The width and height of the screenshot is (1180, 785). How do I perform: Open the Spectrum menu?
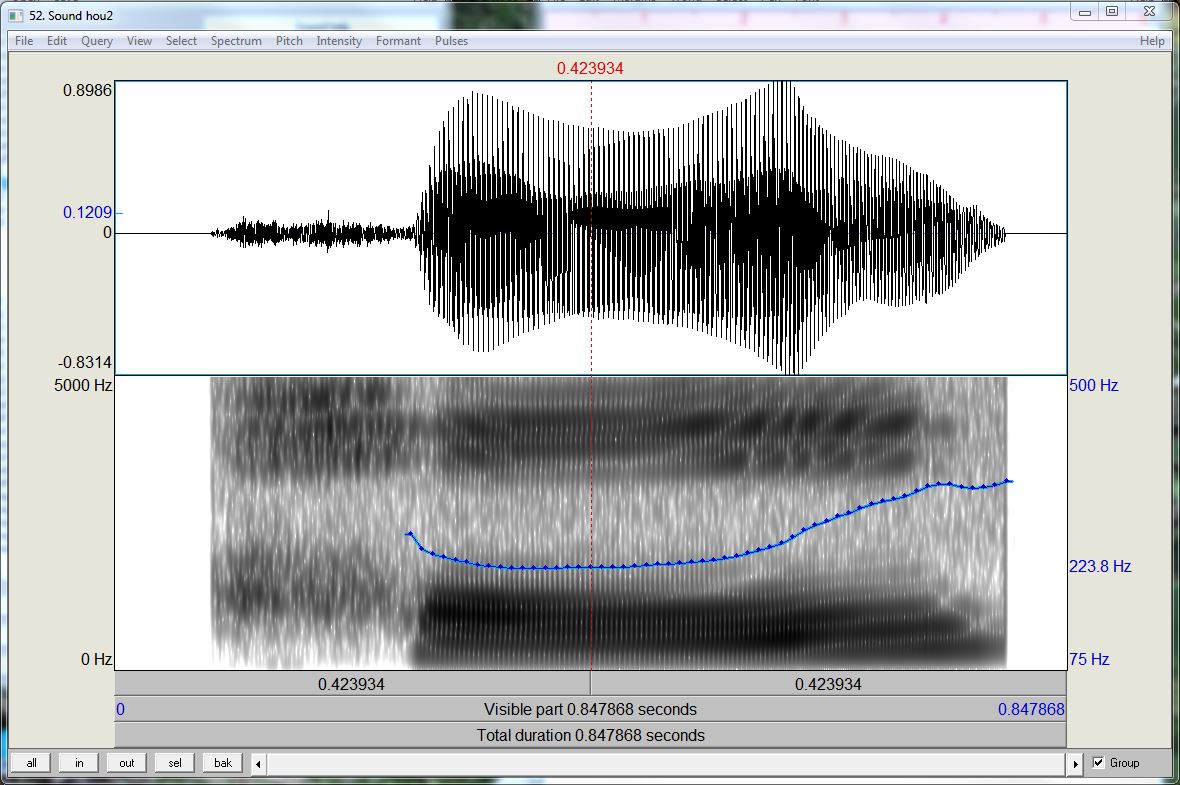236,41
